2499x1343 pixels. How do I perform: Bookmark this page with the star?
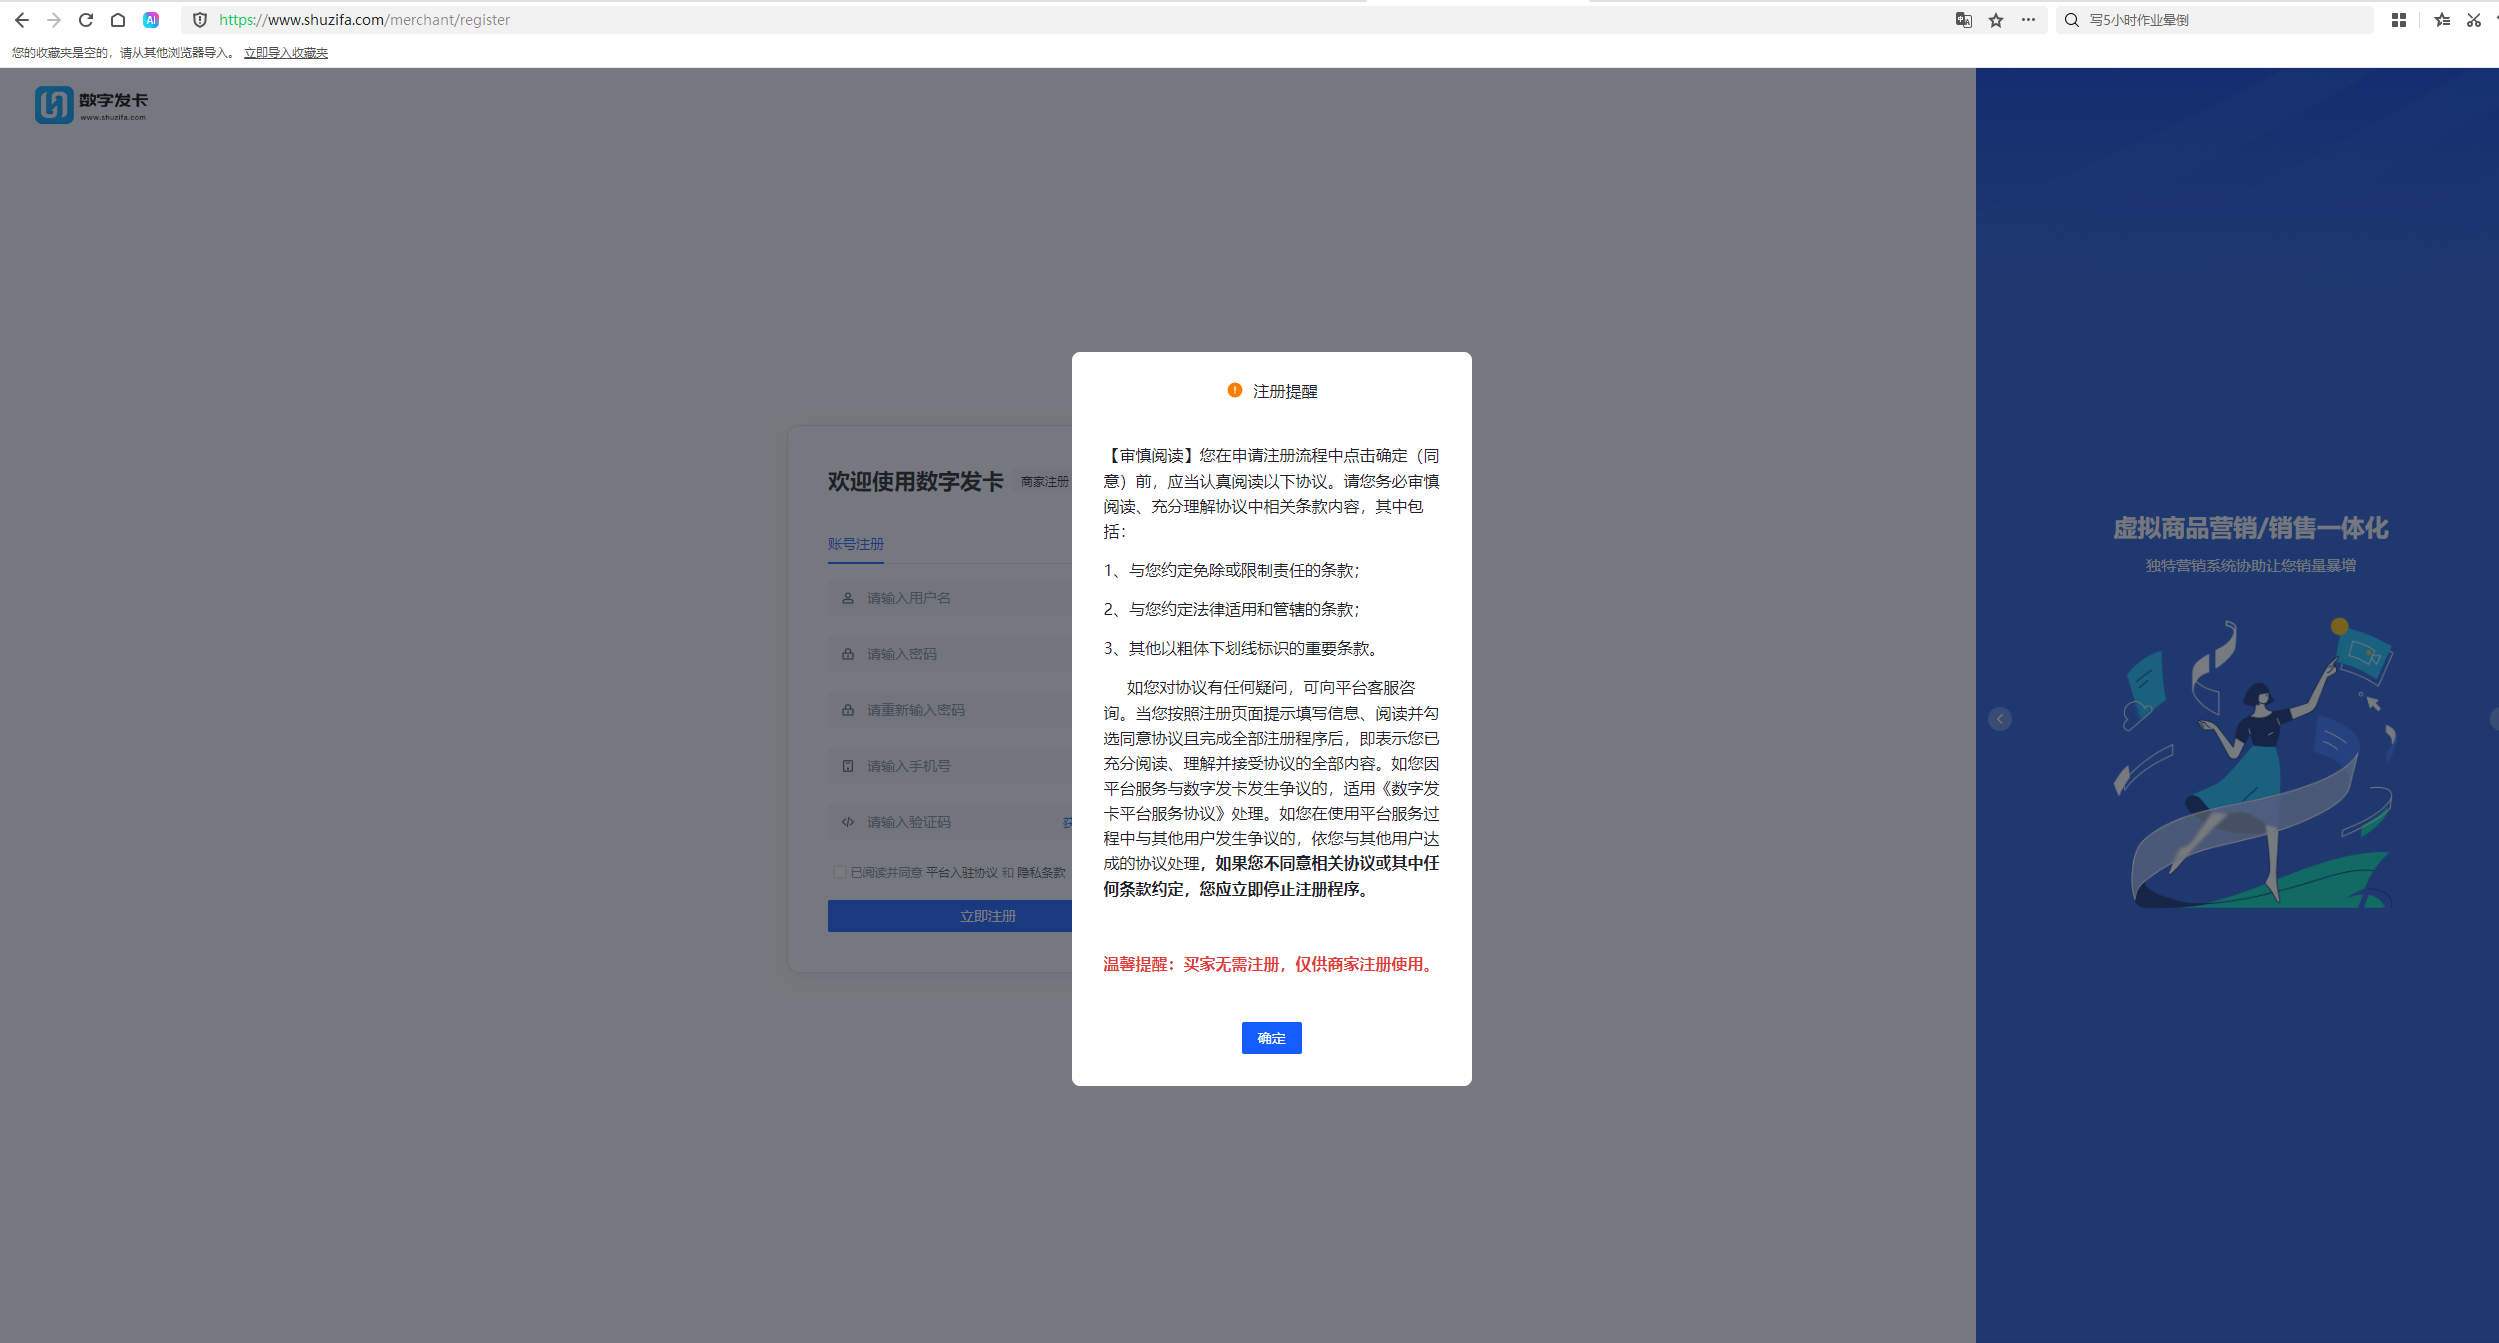tap(1996, 20)
